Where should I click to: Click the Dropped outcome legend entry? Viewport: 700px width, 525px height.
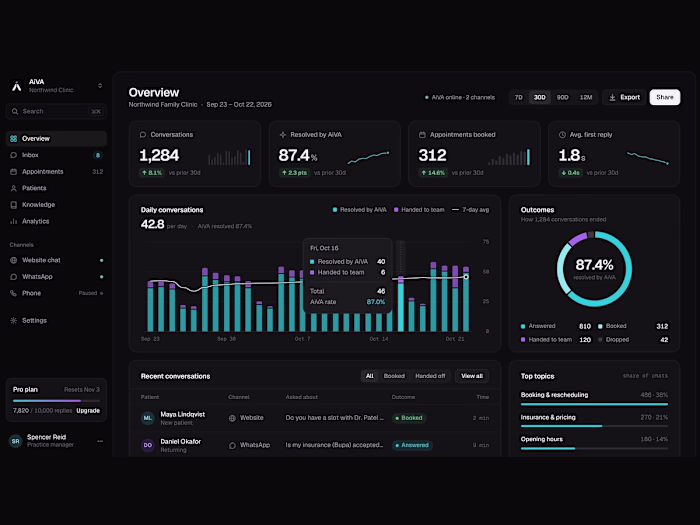(x=633, y=339)
